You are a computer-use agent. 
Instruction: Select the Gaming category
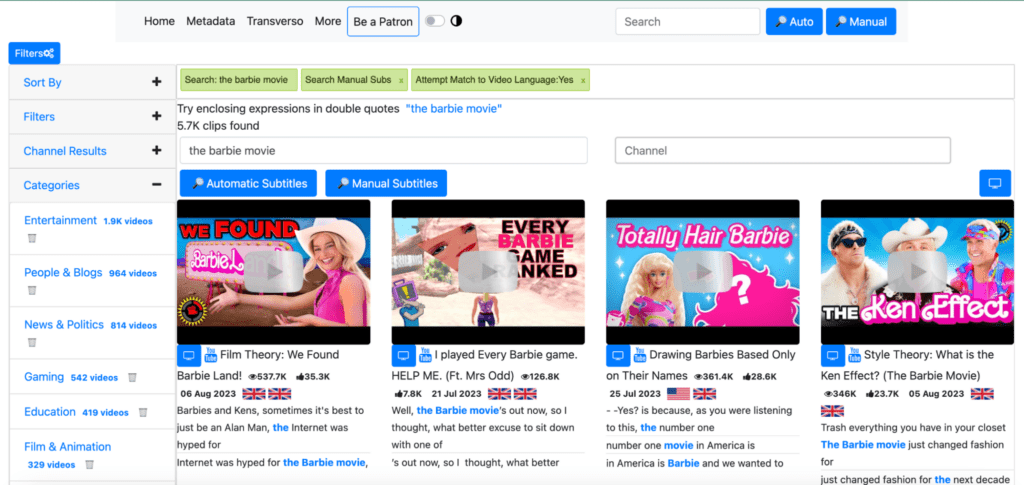[44, 377]
